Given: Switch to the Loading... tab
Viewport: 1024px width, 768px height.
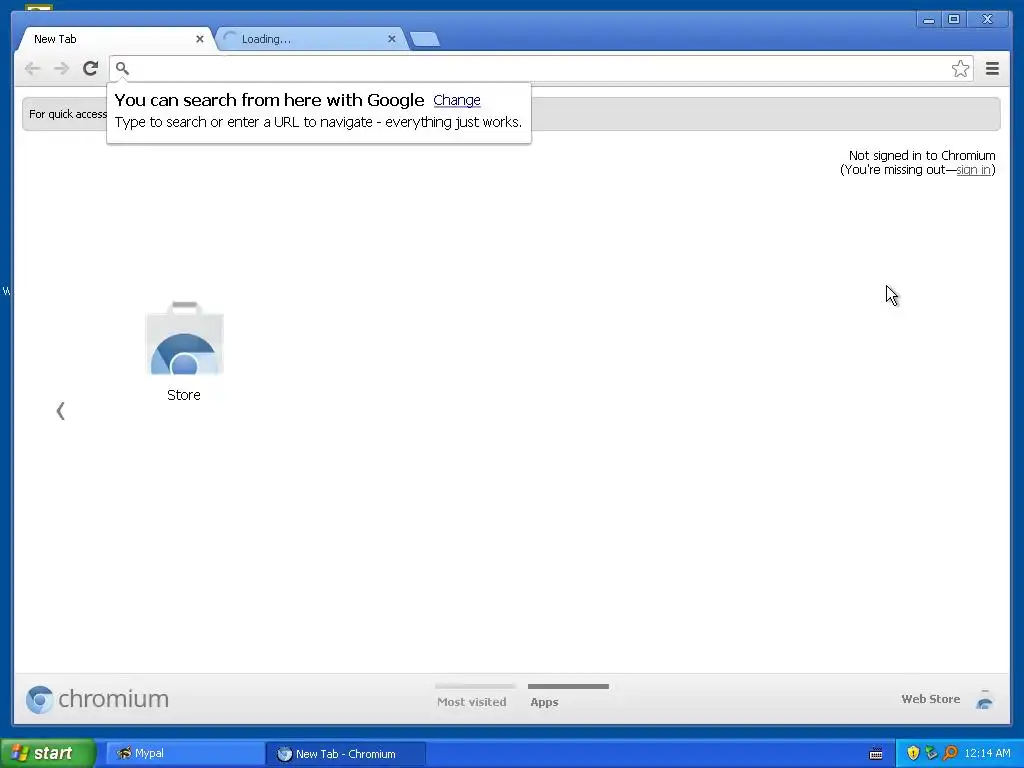Looking at the screenshot, I should pyautogui.click(x=311, y=39).
